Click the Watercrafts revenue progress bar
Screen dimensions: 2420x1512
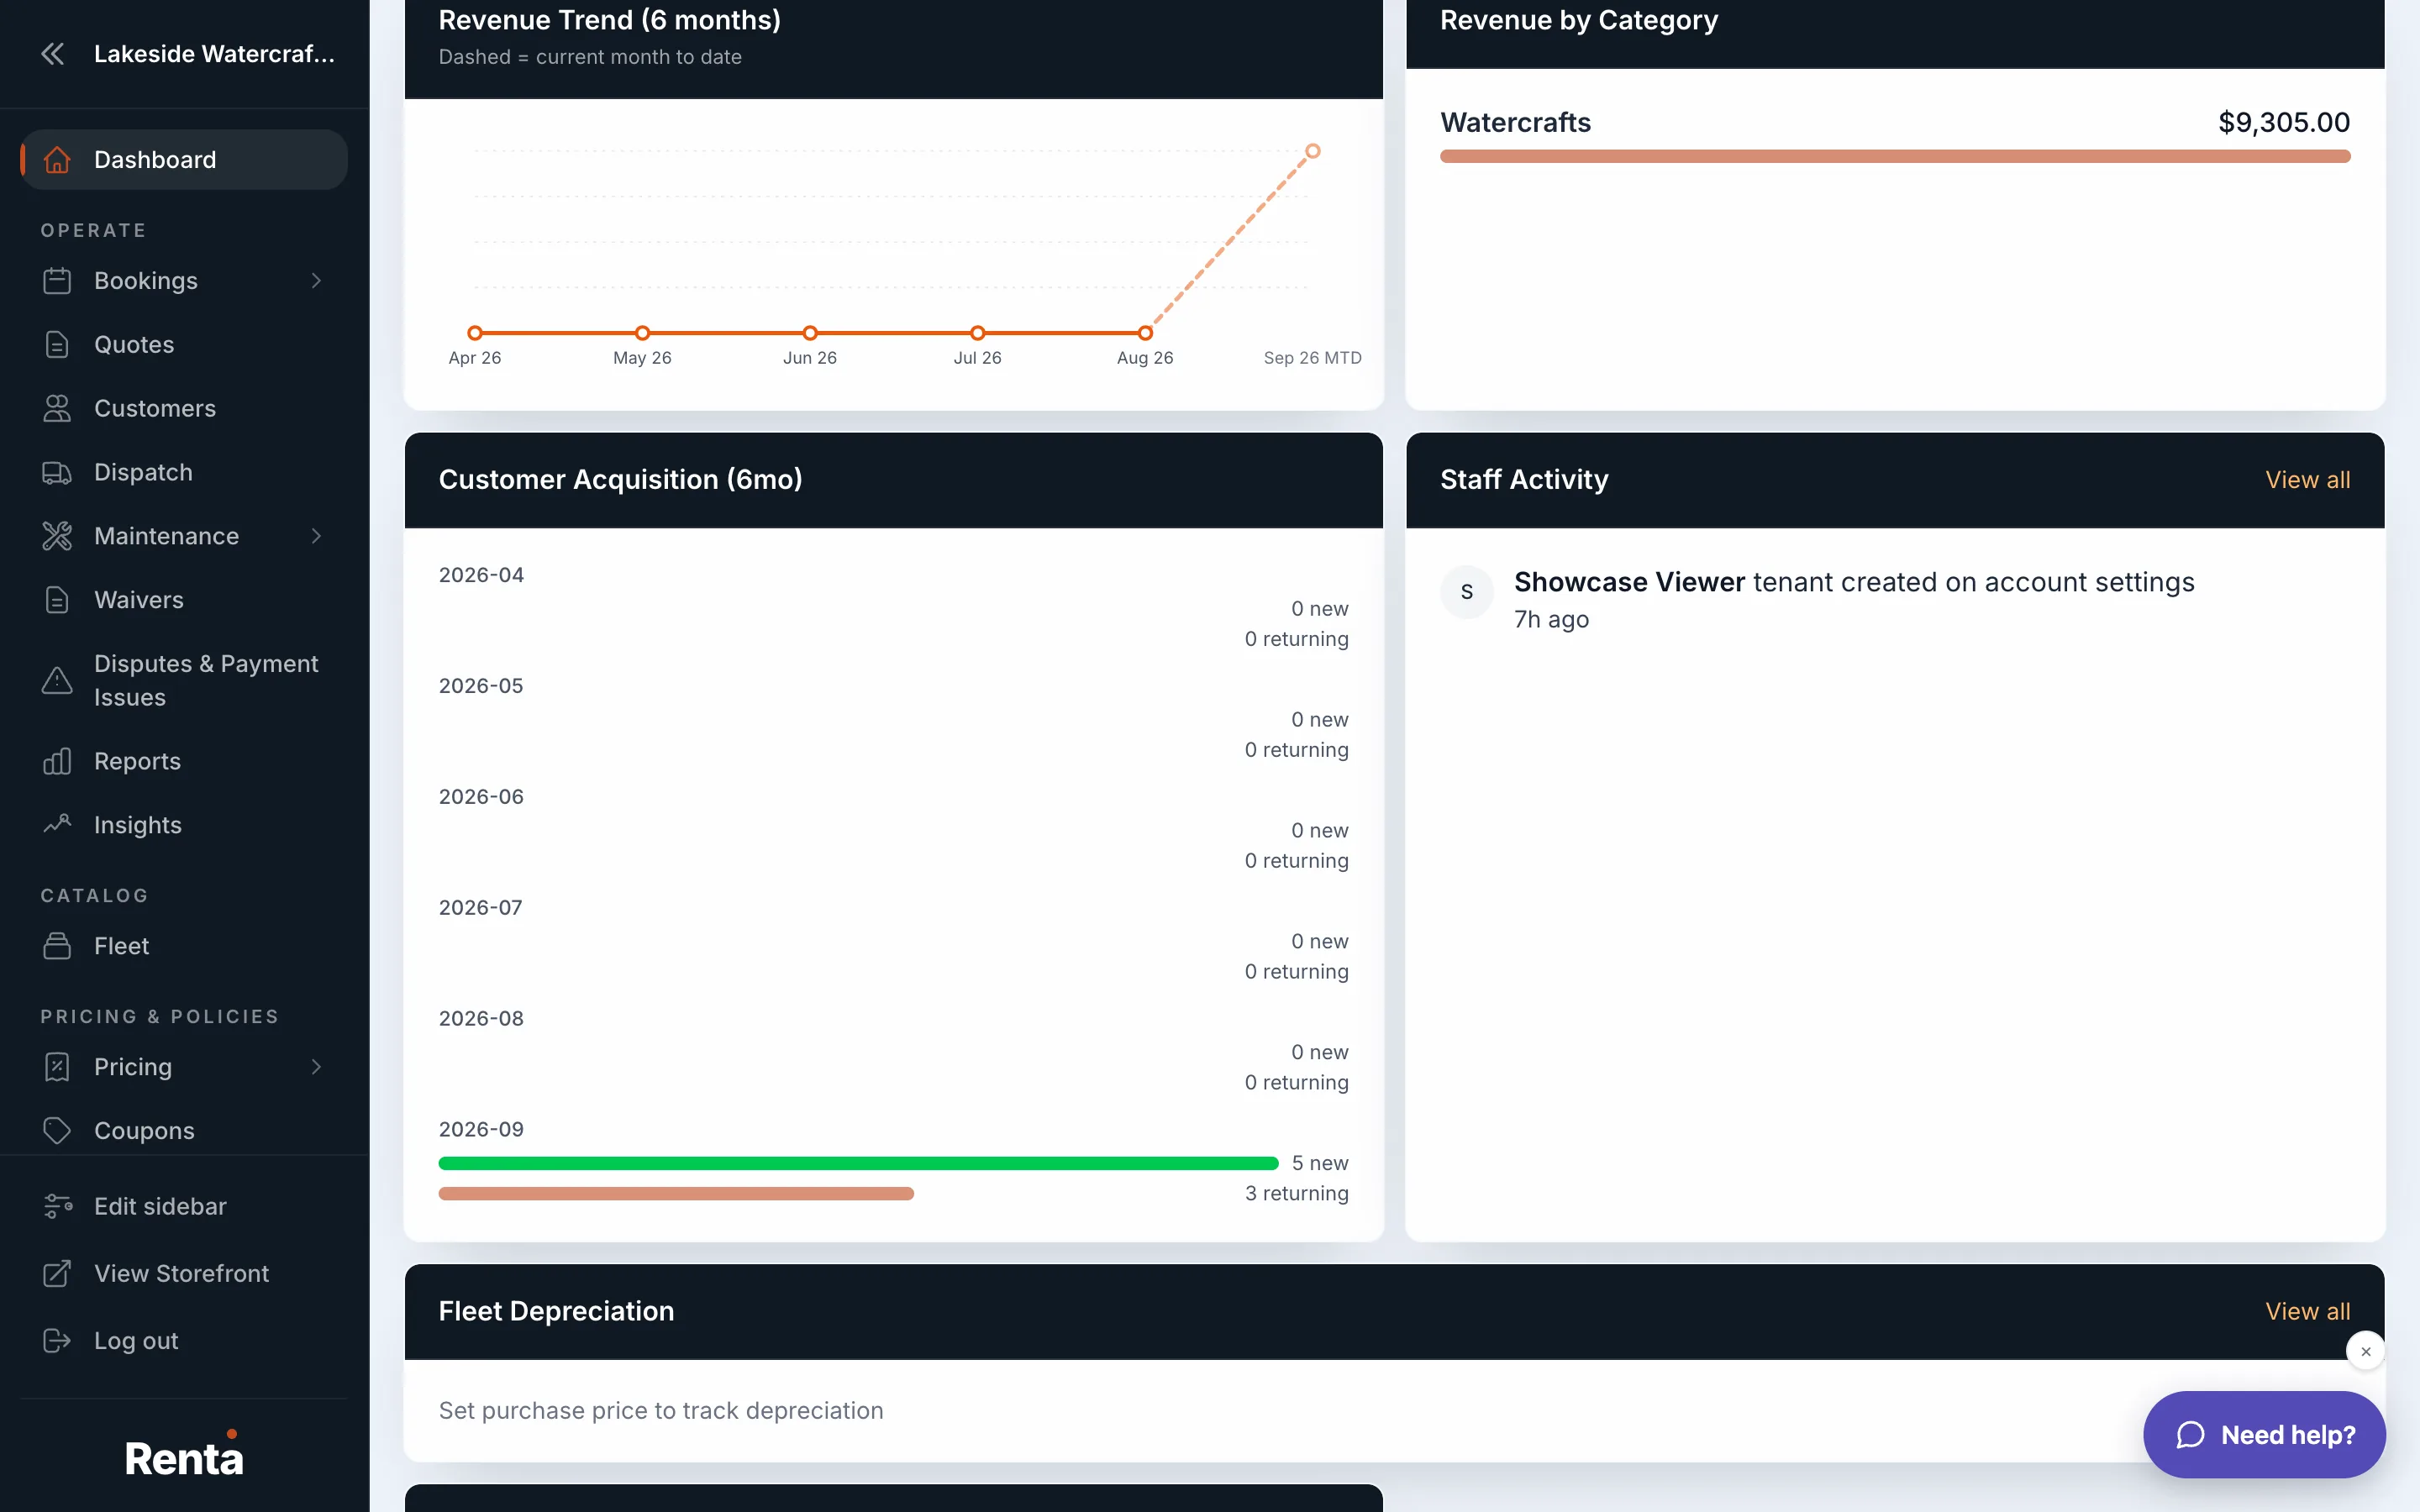click(1894, 156)
